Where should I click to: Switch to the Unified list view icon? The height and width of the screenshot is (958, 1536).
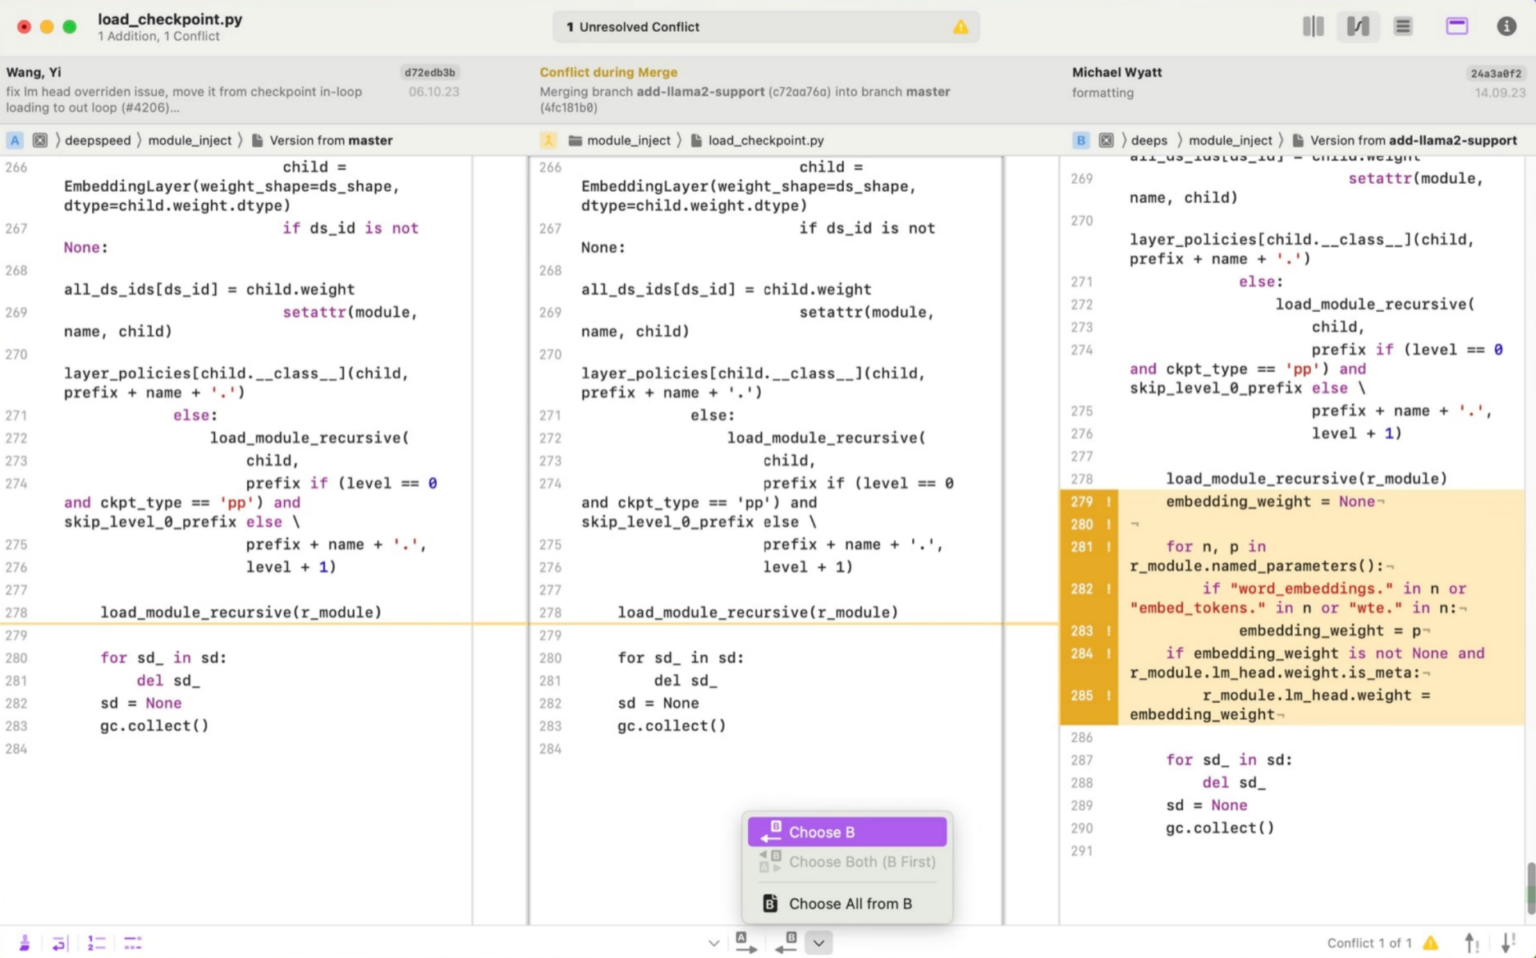click(x=1403, y=27)
